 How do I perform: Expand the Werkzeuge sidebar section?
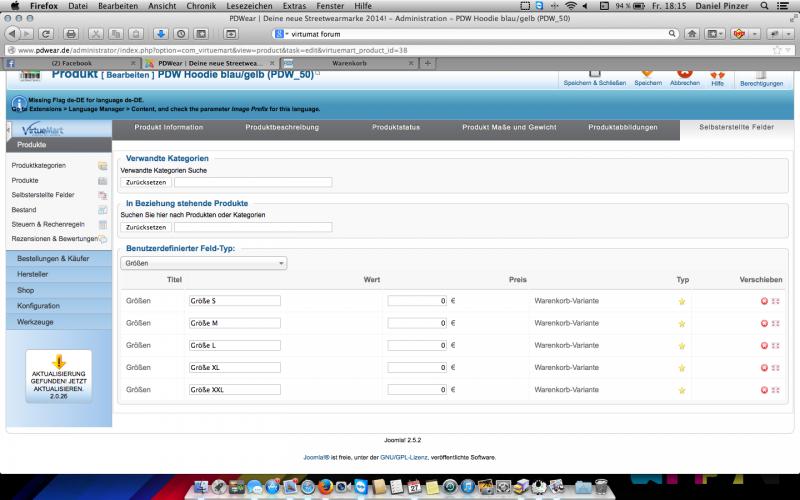[35, 321]
